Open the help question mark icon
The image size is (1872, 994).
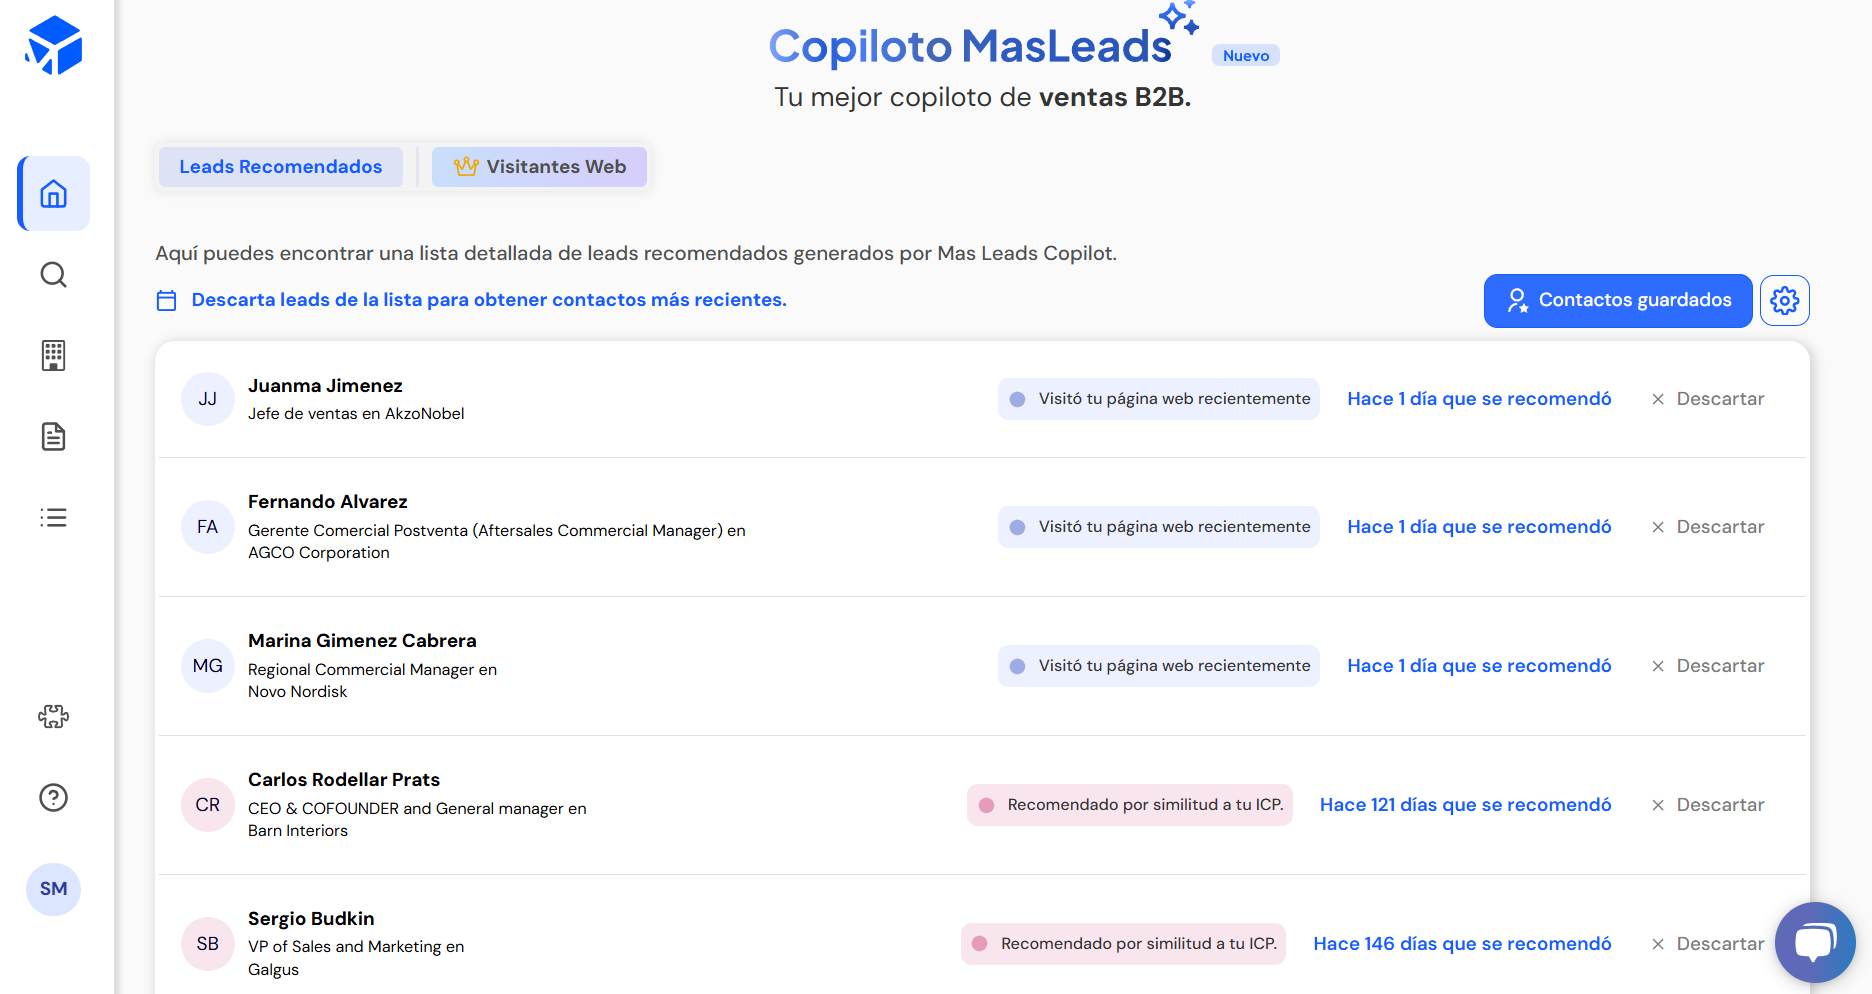coord(54,797)
